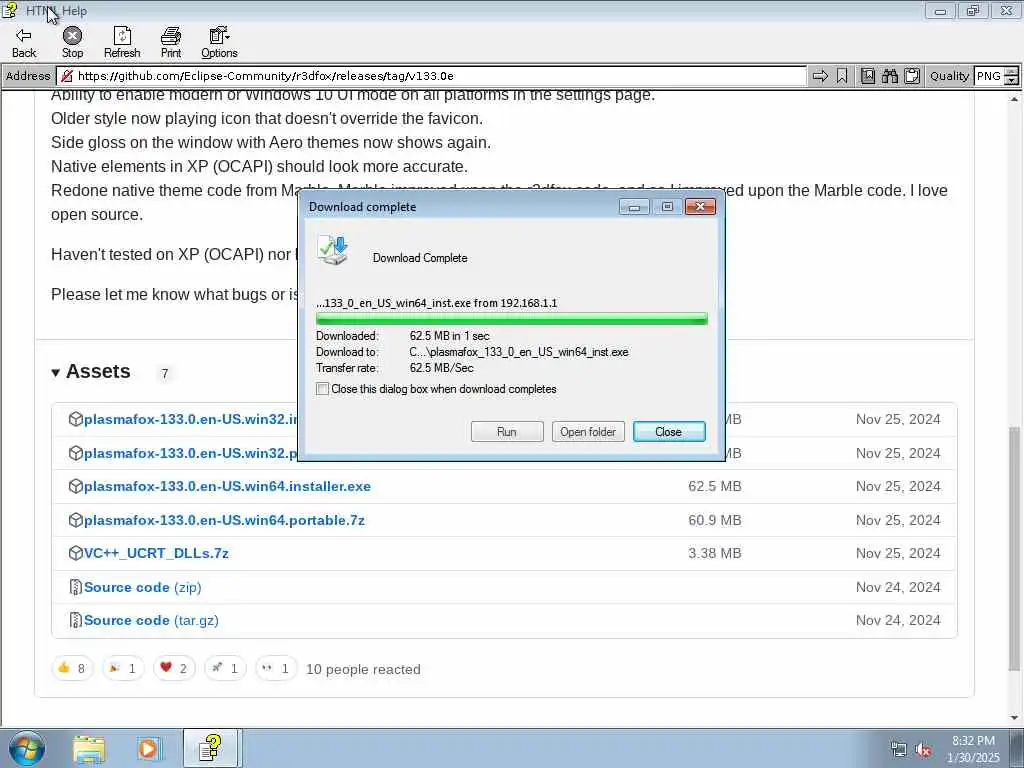1024x768 pixels.
Task: Collapse the Assets section triangle
Action: pos(56,373)
